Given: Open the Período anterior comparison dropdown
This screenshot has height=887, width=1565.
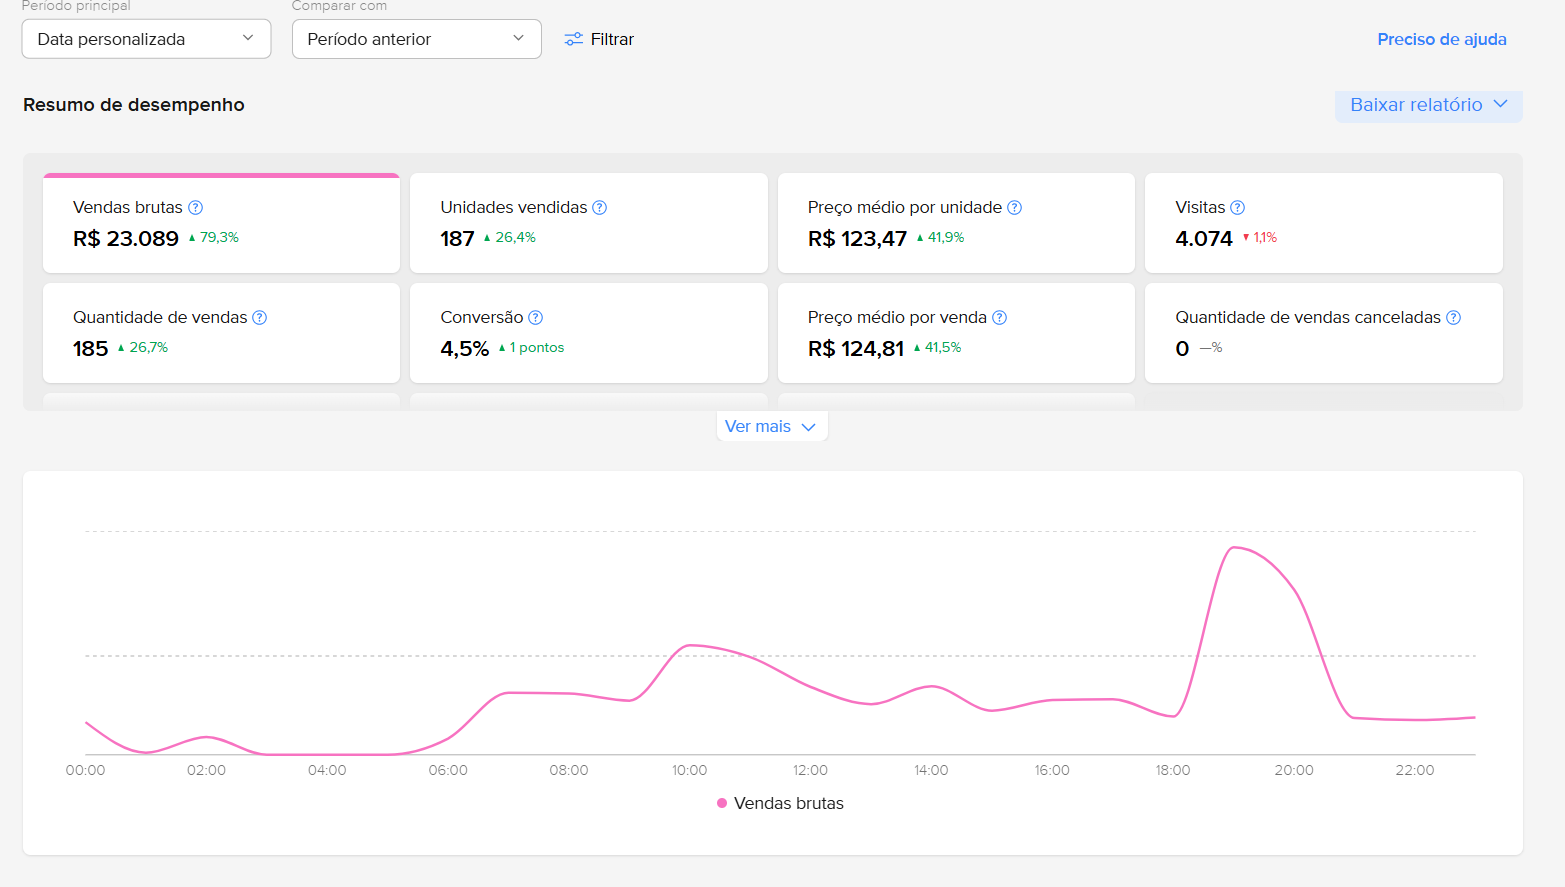Looking at the screenshot, I should (x=416, y=39).
